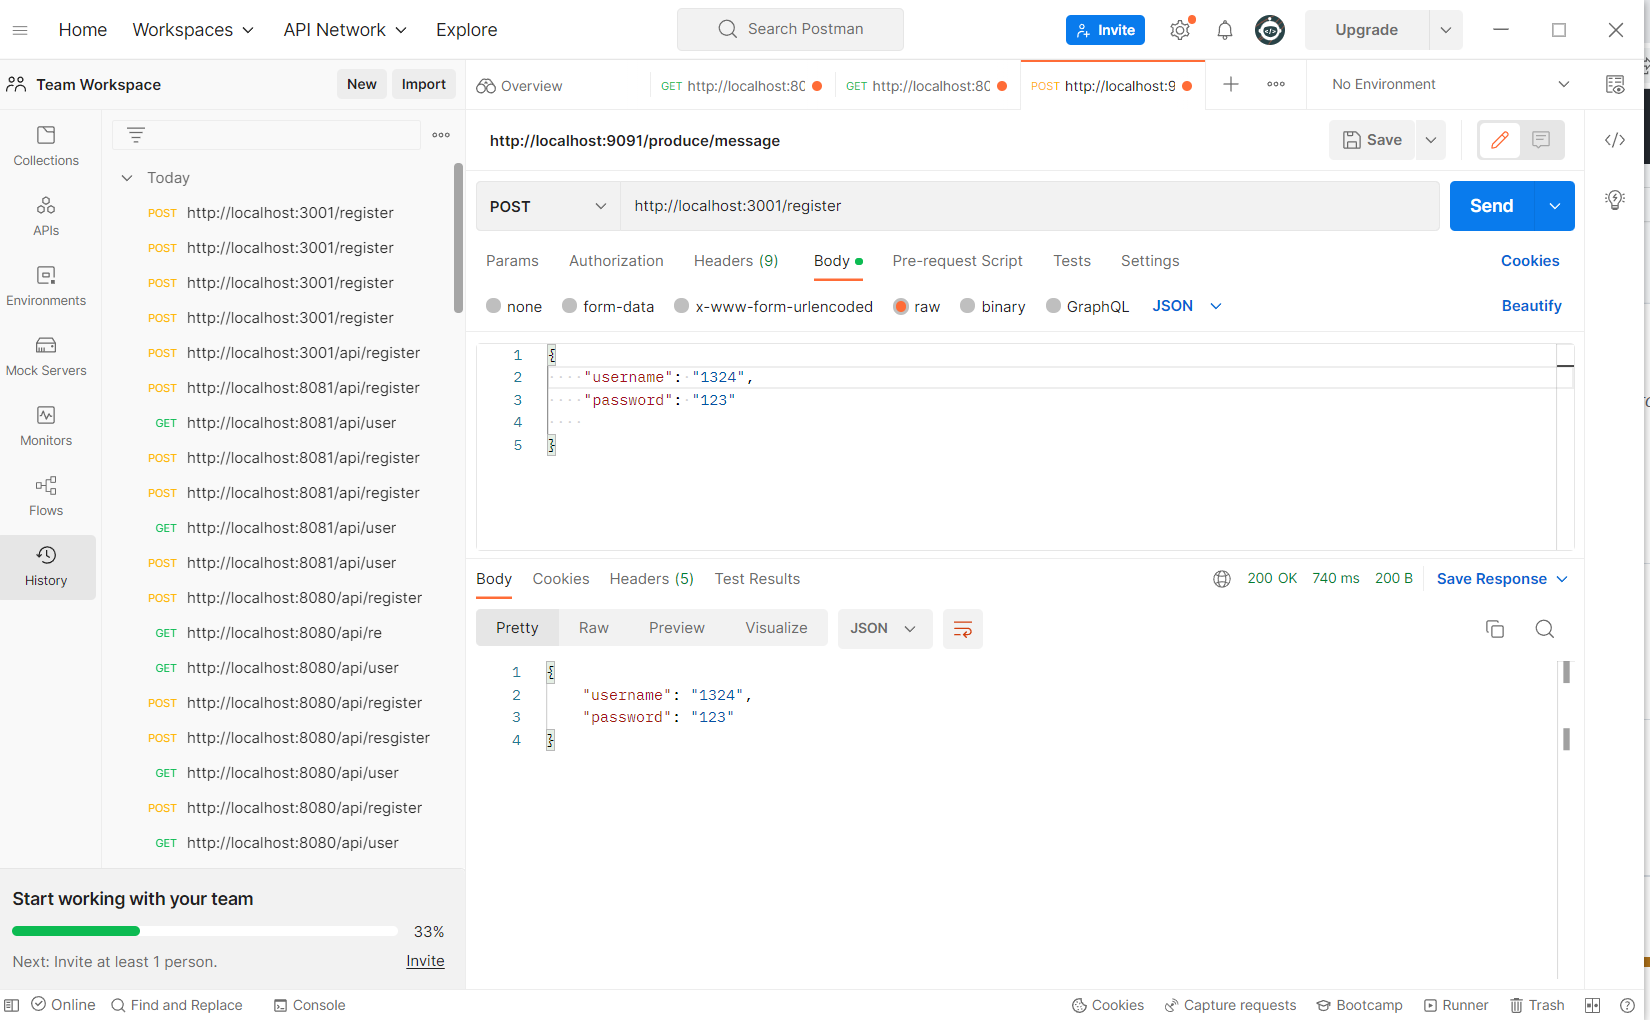
Task: Open the POST method dropdown
Action: (x=548, y=206)
